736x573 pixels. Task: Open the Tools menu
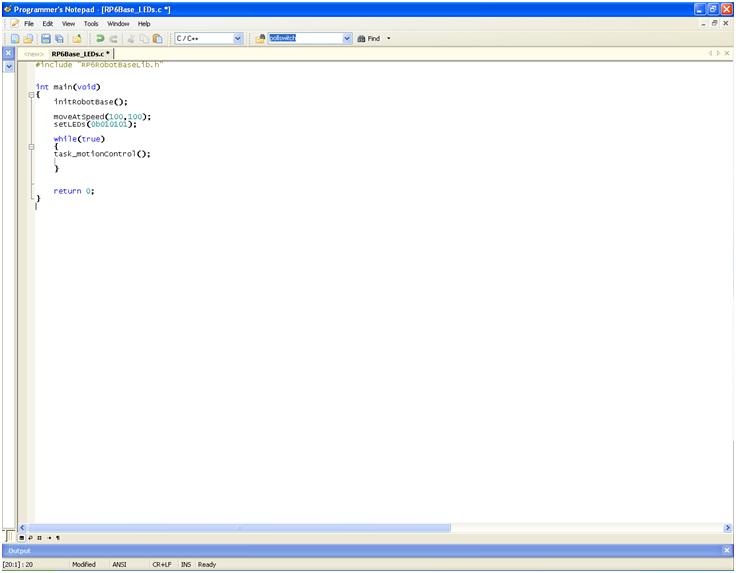(x=91, y=23)
